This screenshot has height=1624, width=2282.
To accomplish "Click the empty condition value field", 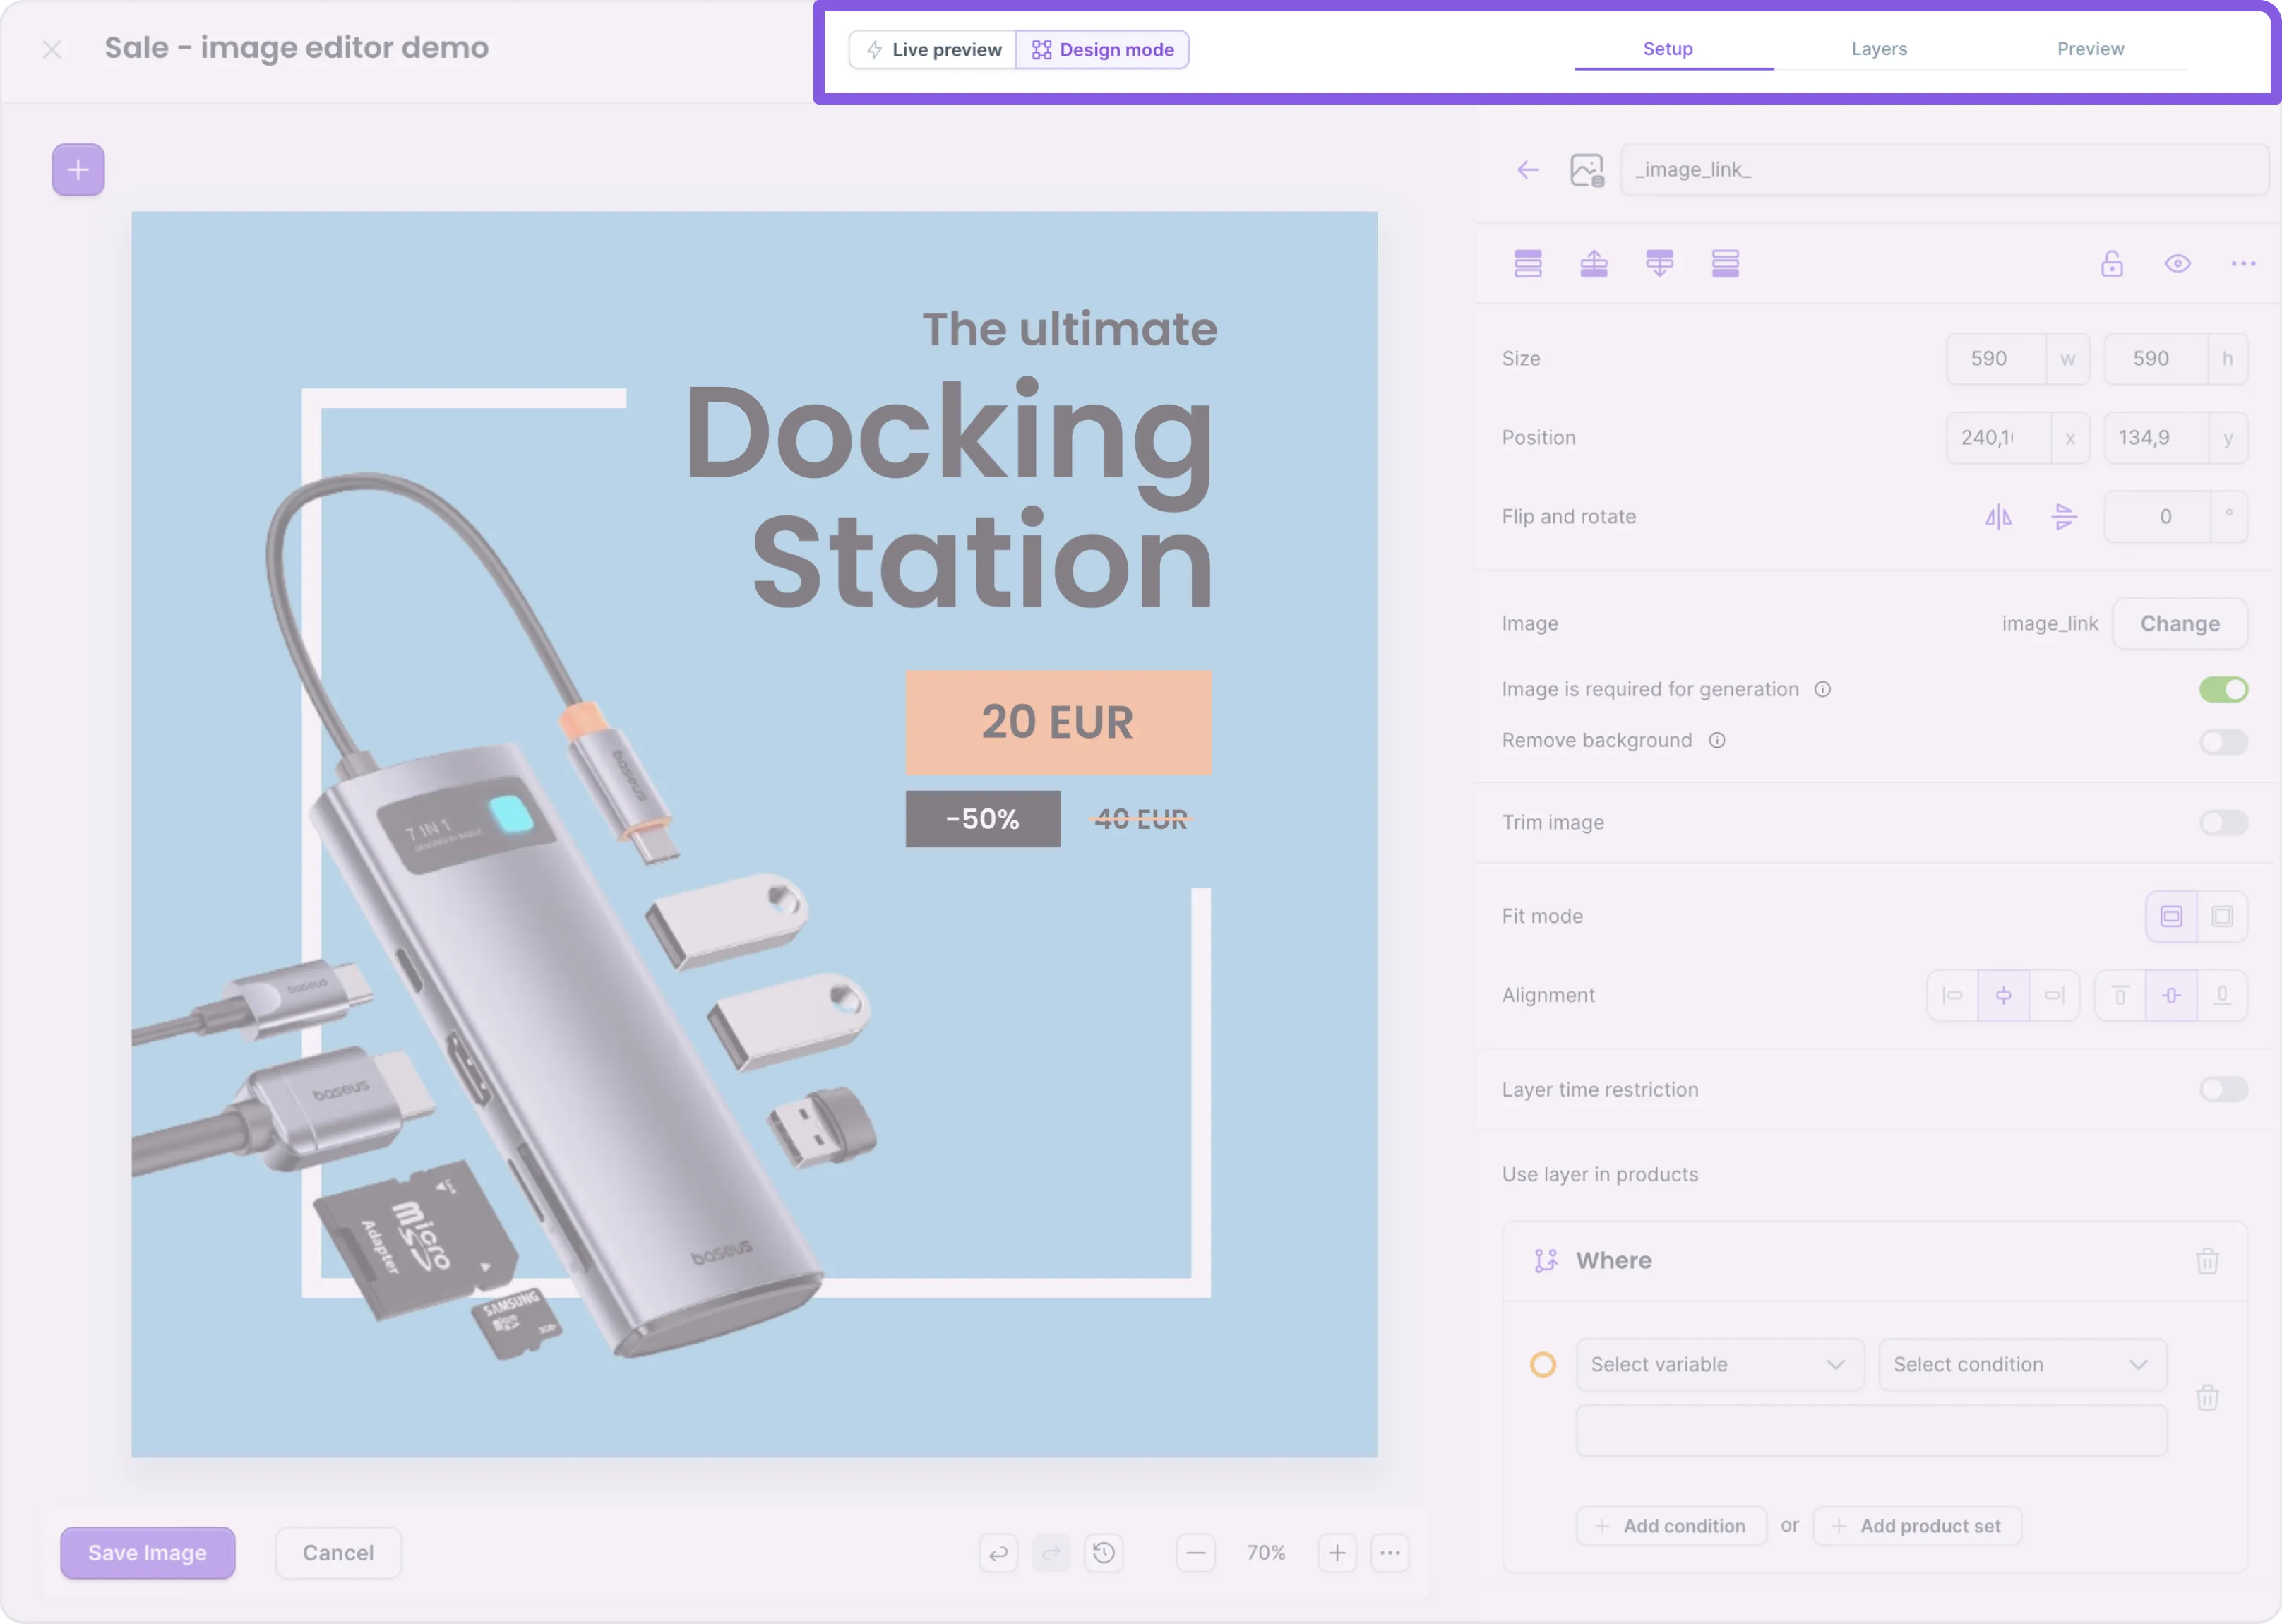I will click(x=1872, y=1430).
